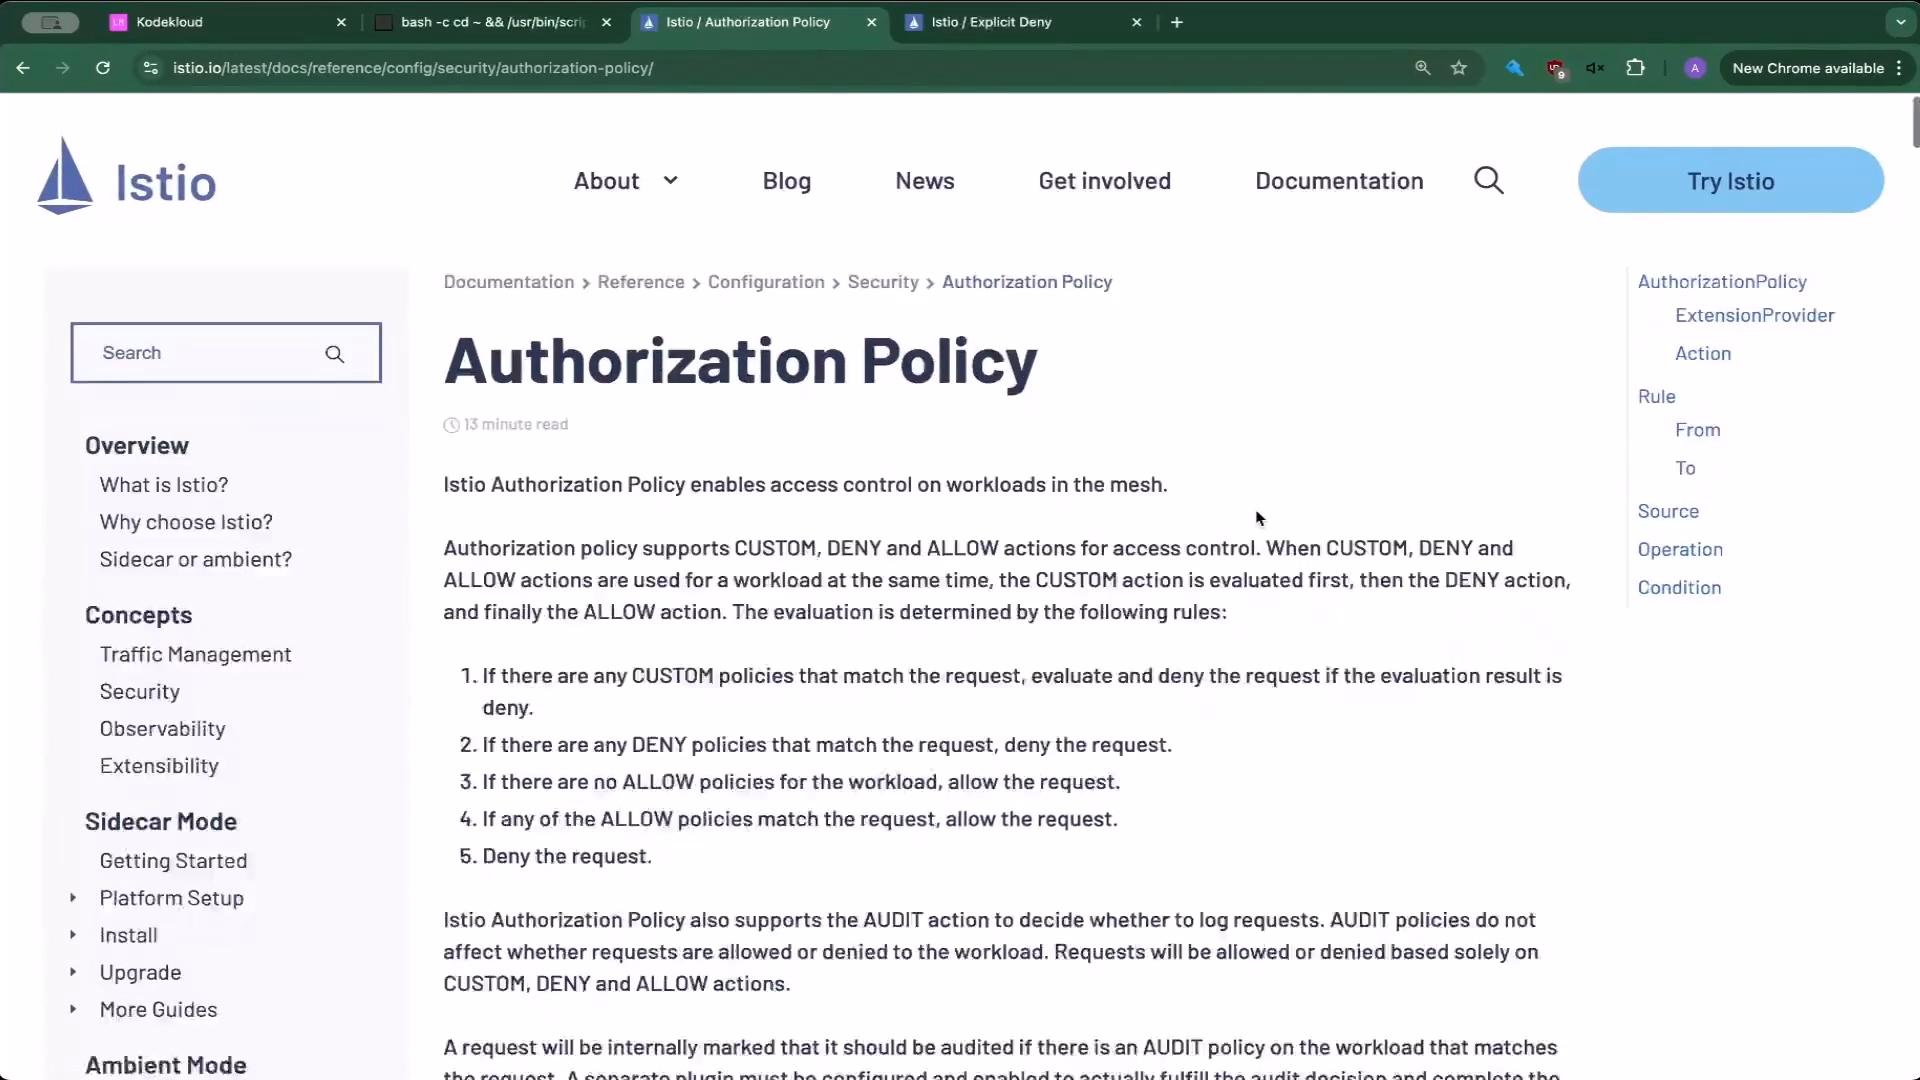Image resolution: width=1920 pixels, height=1080 pixels.
Task: Jump to AuthorizationPolicy in the page outline
Action: [x=1722, y=282]
